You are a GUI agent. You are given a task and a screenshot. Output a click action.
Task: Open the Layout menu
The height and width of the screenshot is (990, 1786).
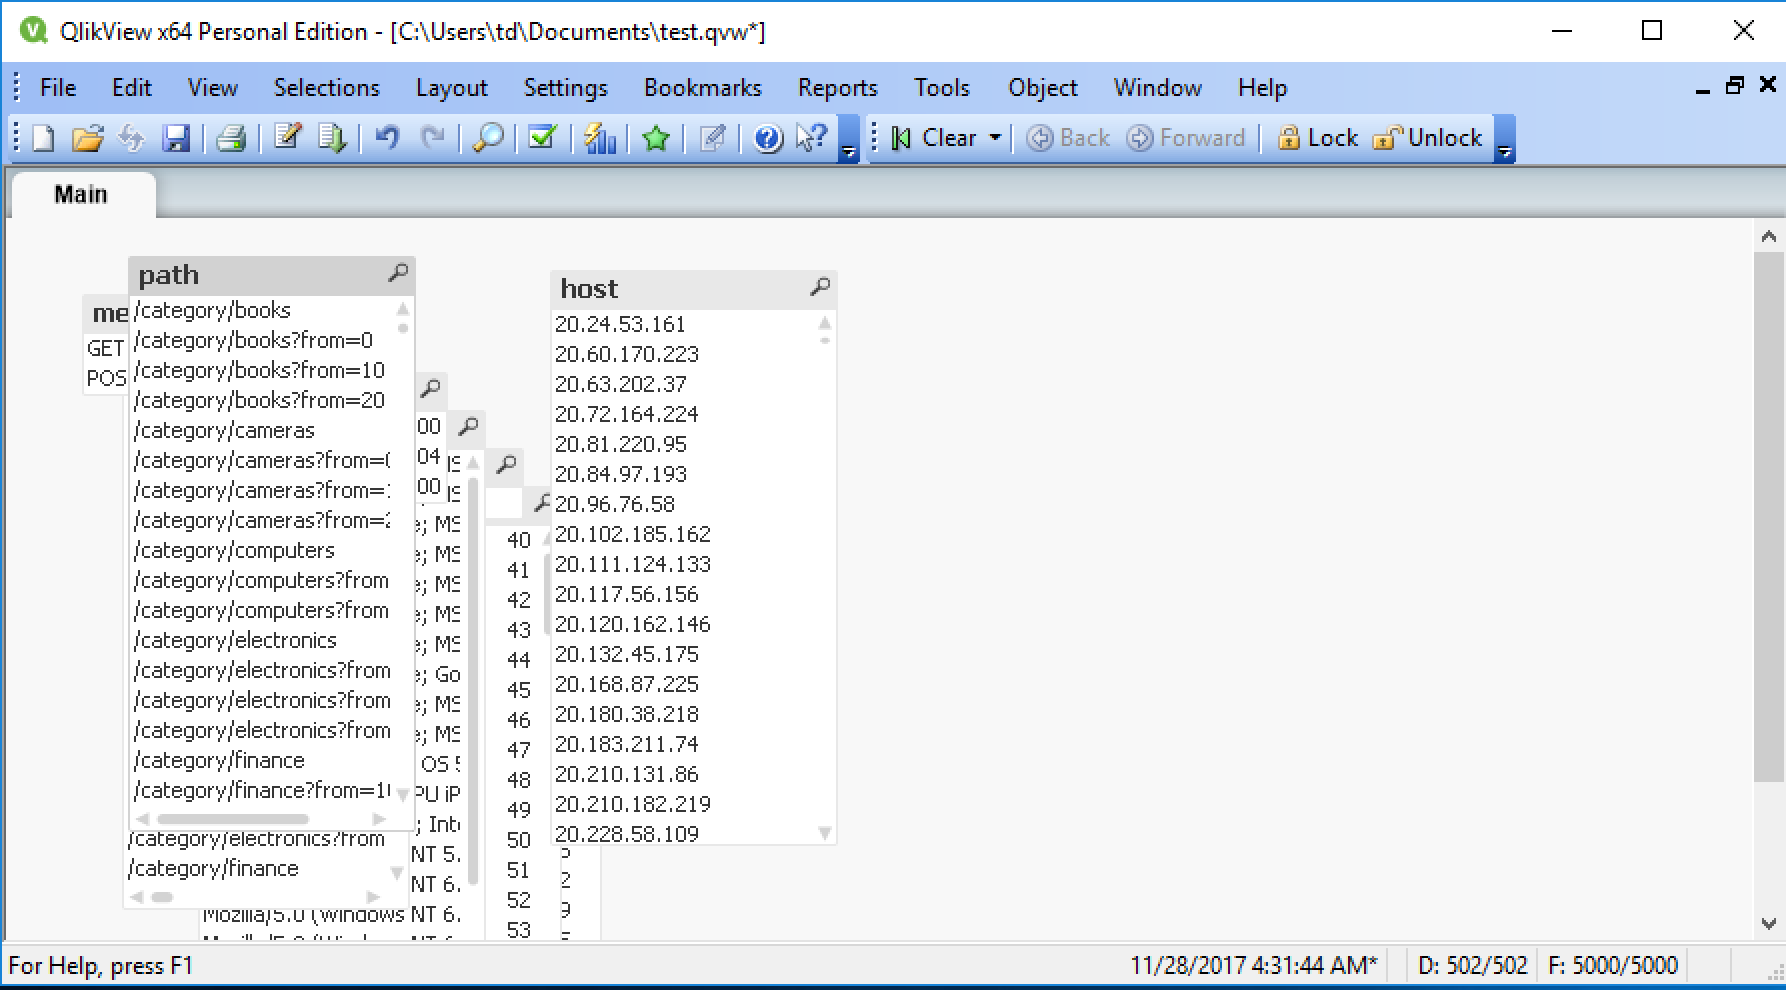click(452, 88)
